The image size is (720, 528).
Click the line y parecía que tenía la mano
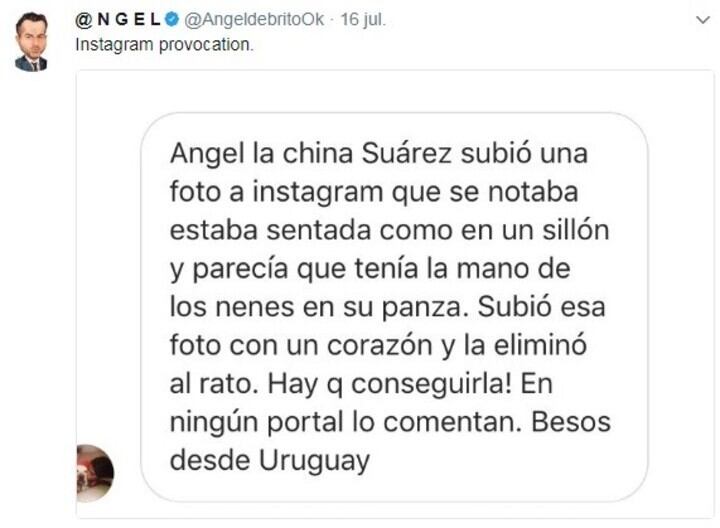370,269
